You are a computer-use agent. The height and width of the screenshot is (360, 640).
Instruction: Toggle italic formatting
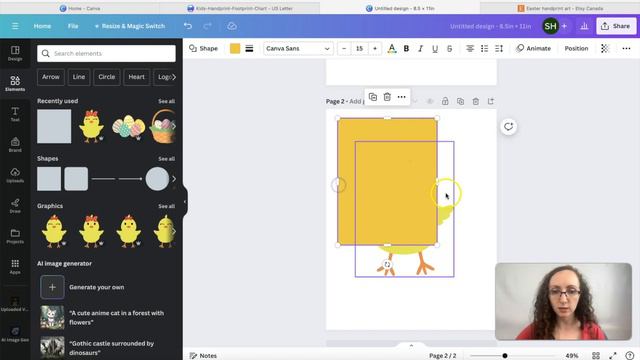420,49
